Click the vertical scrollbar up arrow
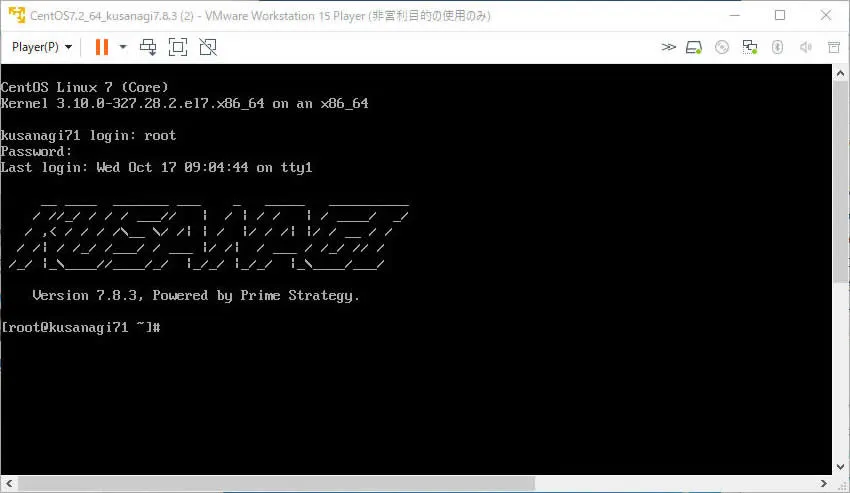Viewport: 850px width, 493px height. tap(841, 72)
